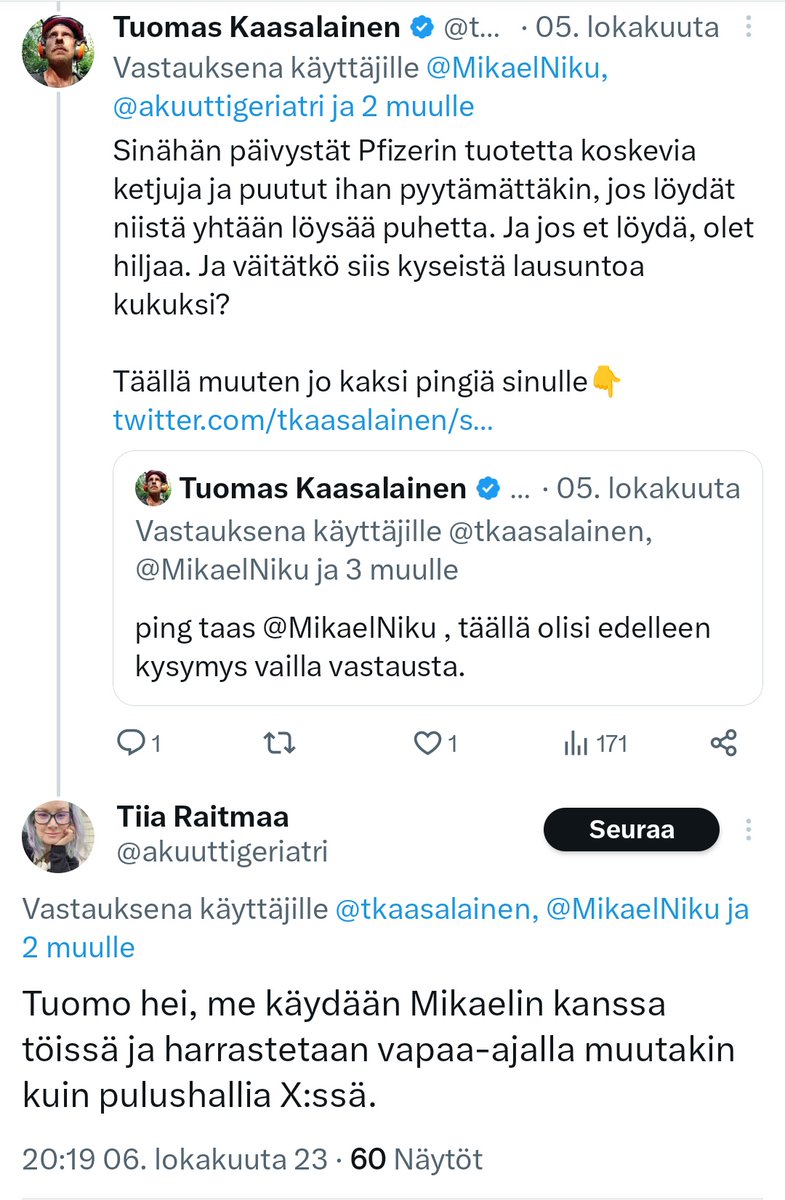785x1200 pixels.
Task: Open view statistics icon showing 171
Action: (576, 742)
